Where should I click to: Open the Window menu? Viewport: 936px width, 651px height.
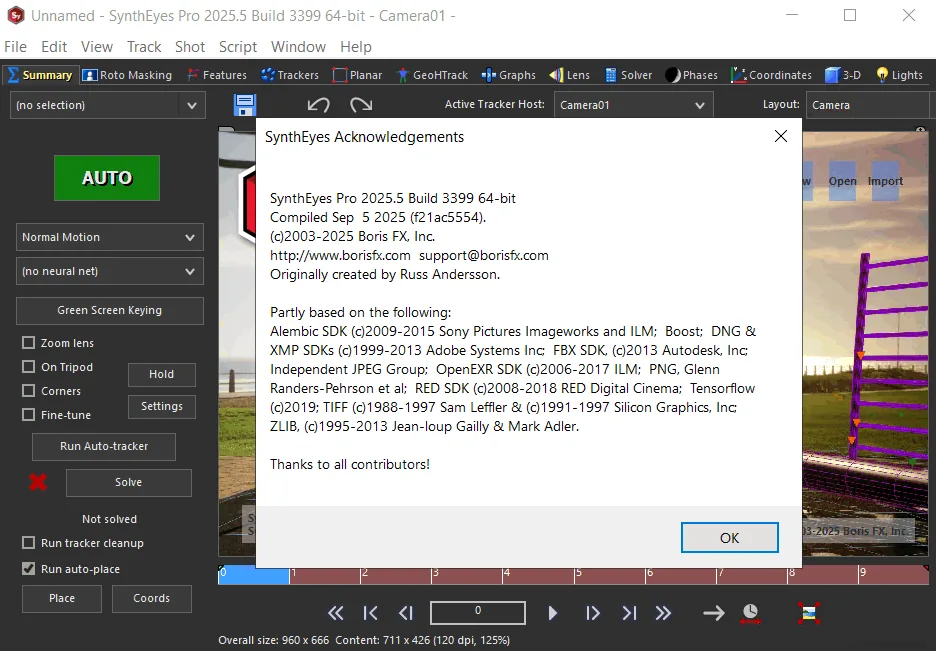[298, 47]
